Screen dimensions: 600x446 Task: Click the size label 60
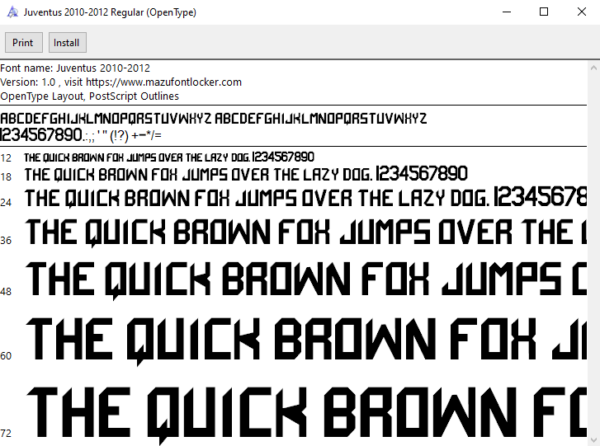6,356
